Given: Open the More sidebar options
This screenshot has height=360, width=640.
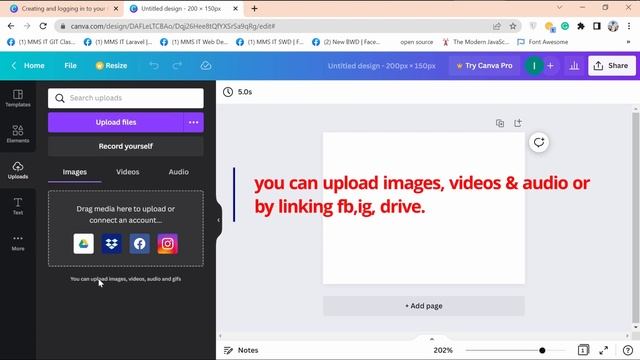Looking at the screenshot, I should 18,242.
